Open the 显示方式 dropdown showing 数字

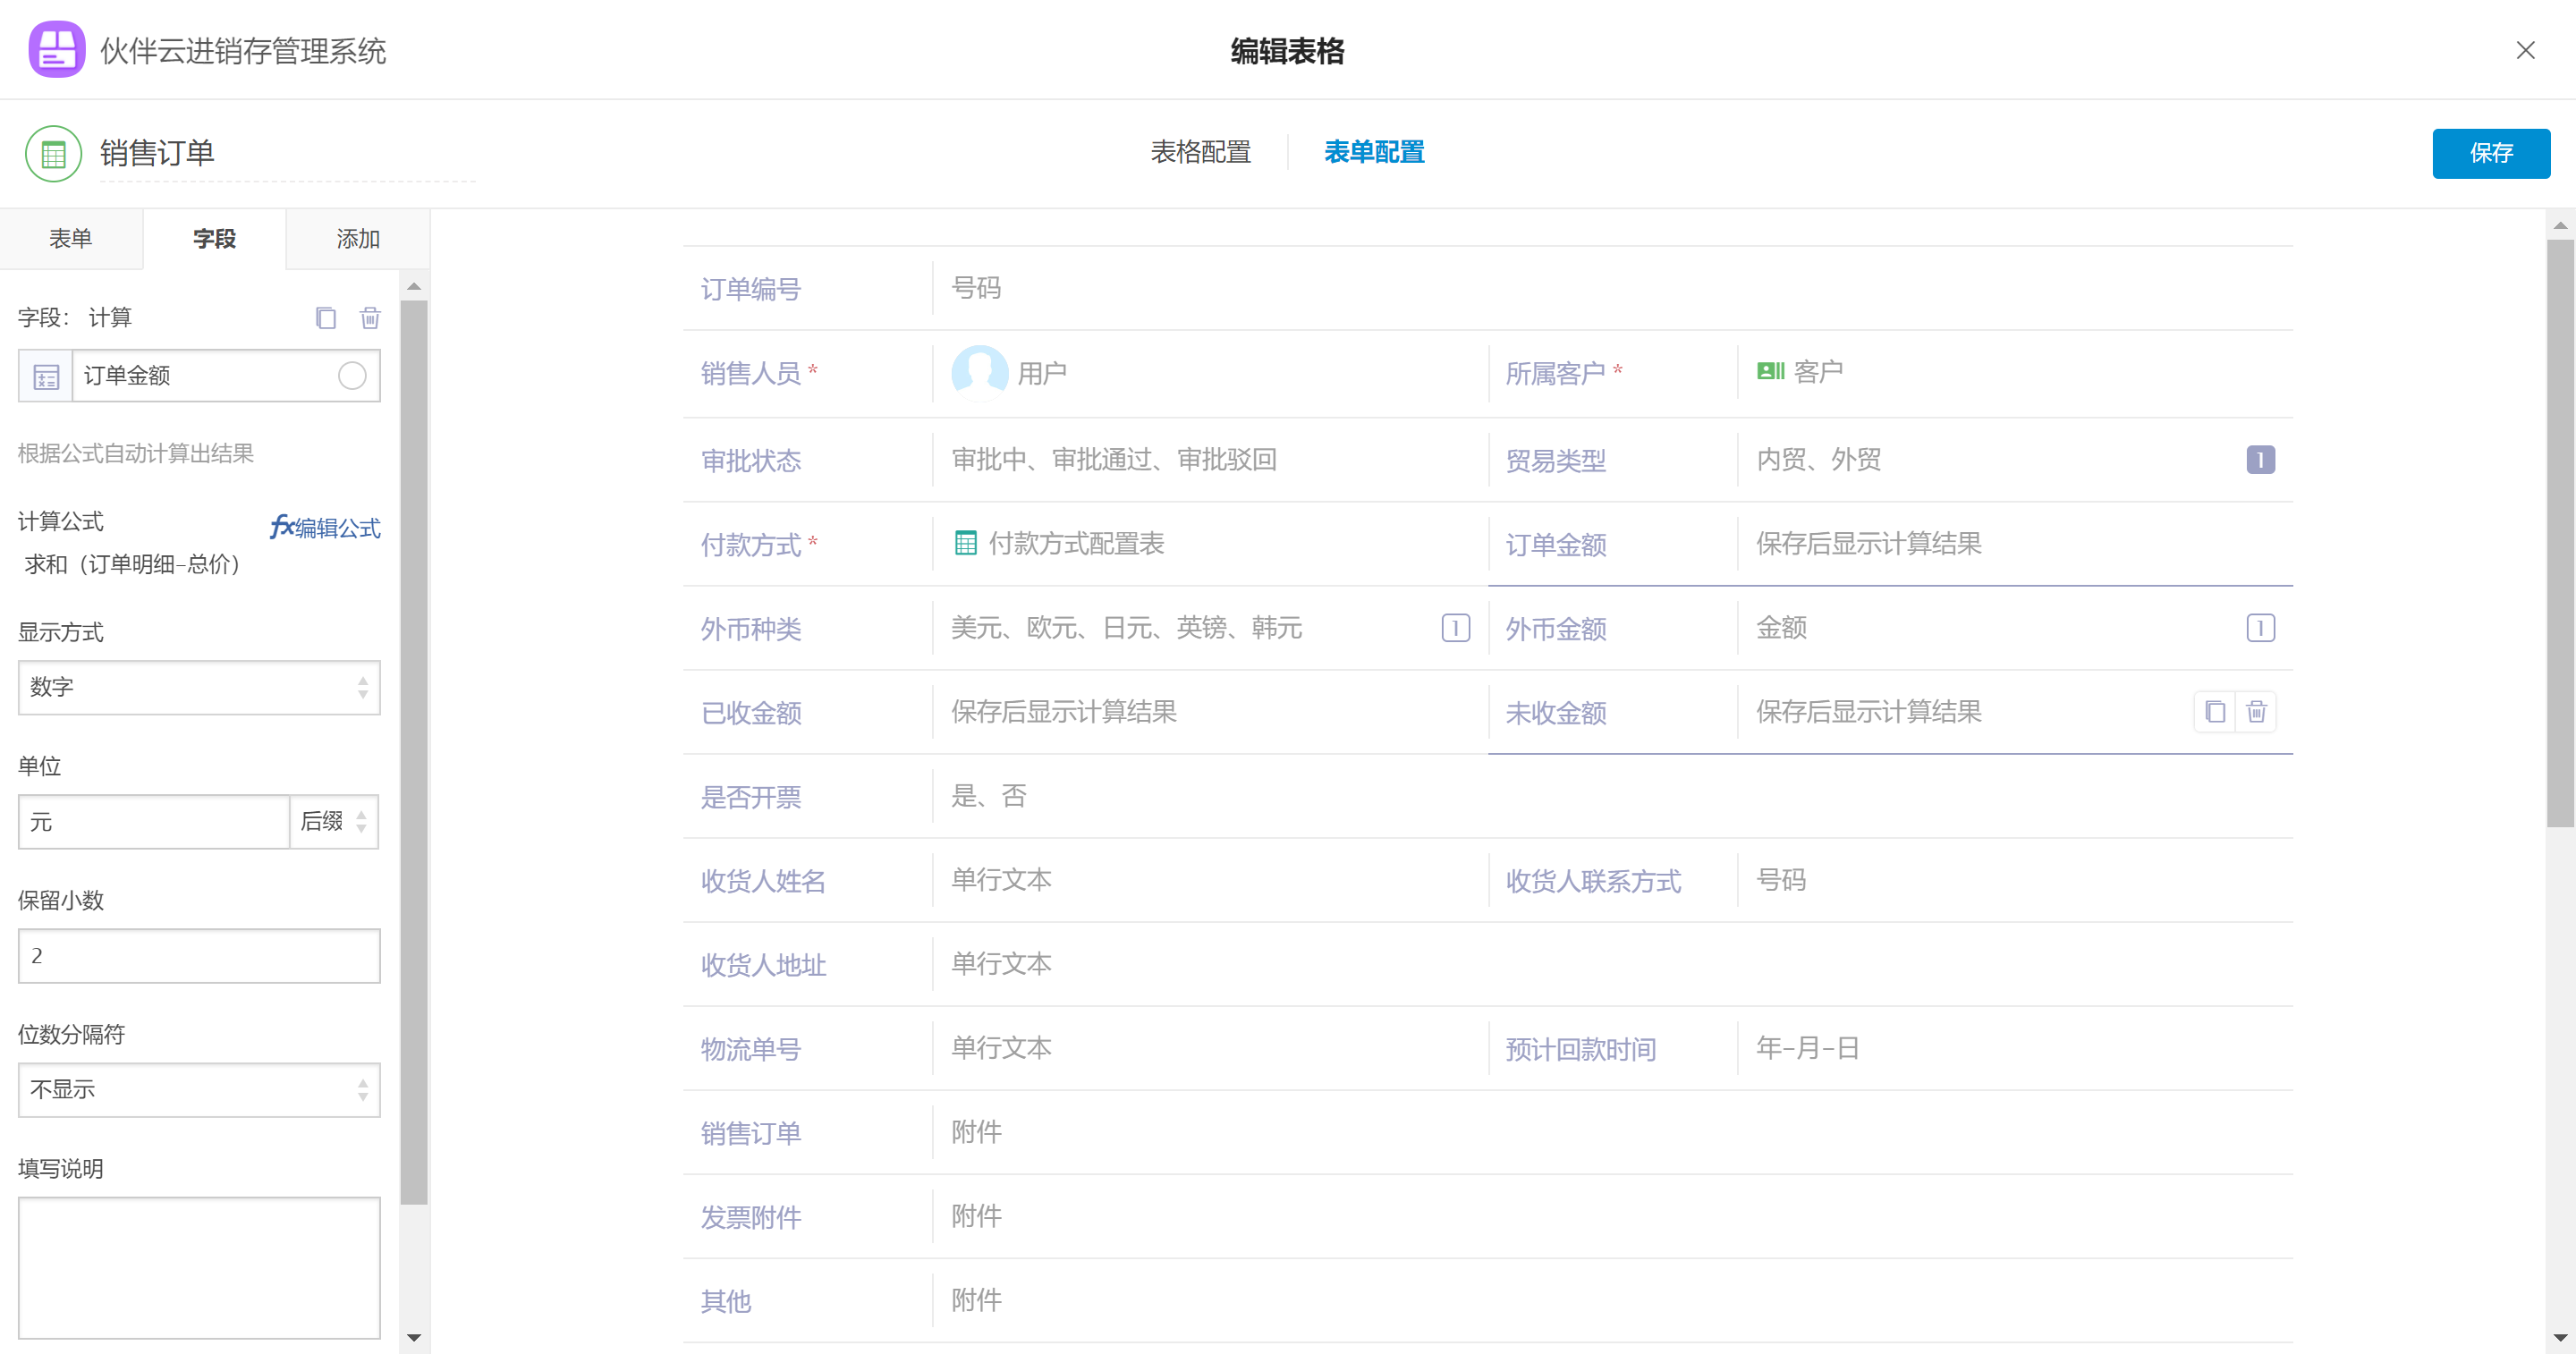199,688
